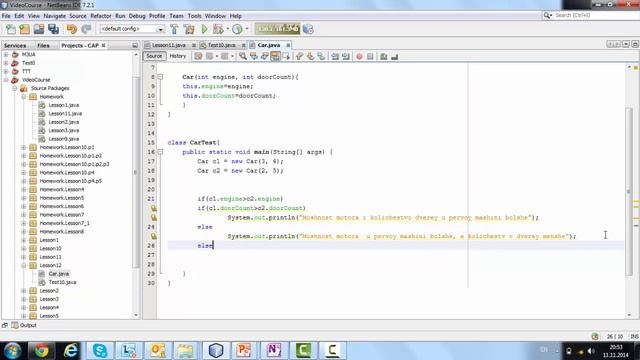Click the Save All toolbar icon
The width and height of the screenshot is (640, 360).
click(53, 29)
